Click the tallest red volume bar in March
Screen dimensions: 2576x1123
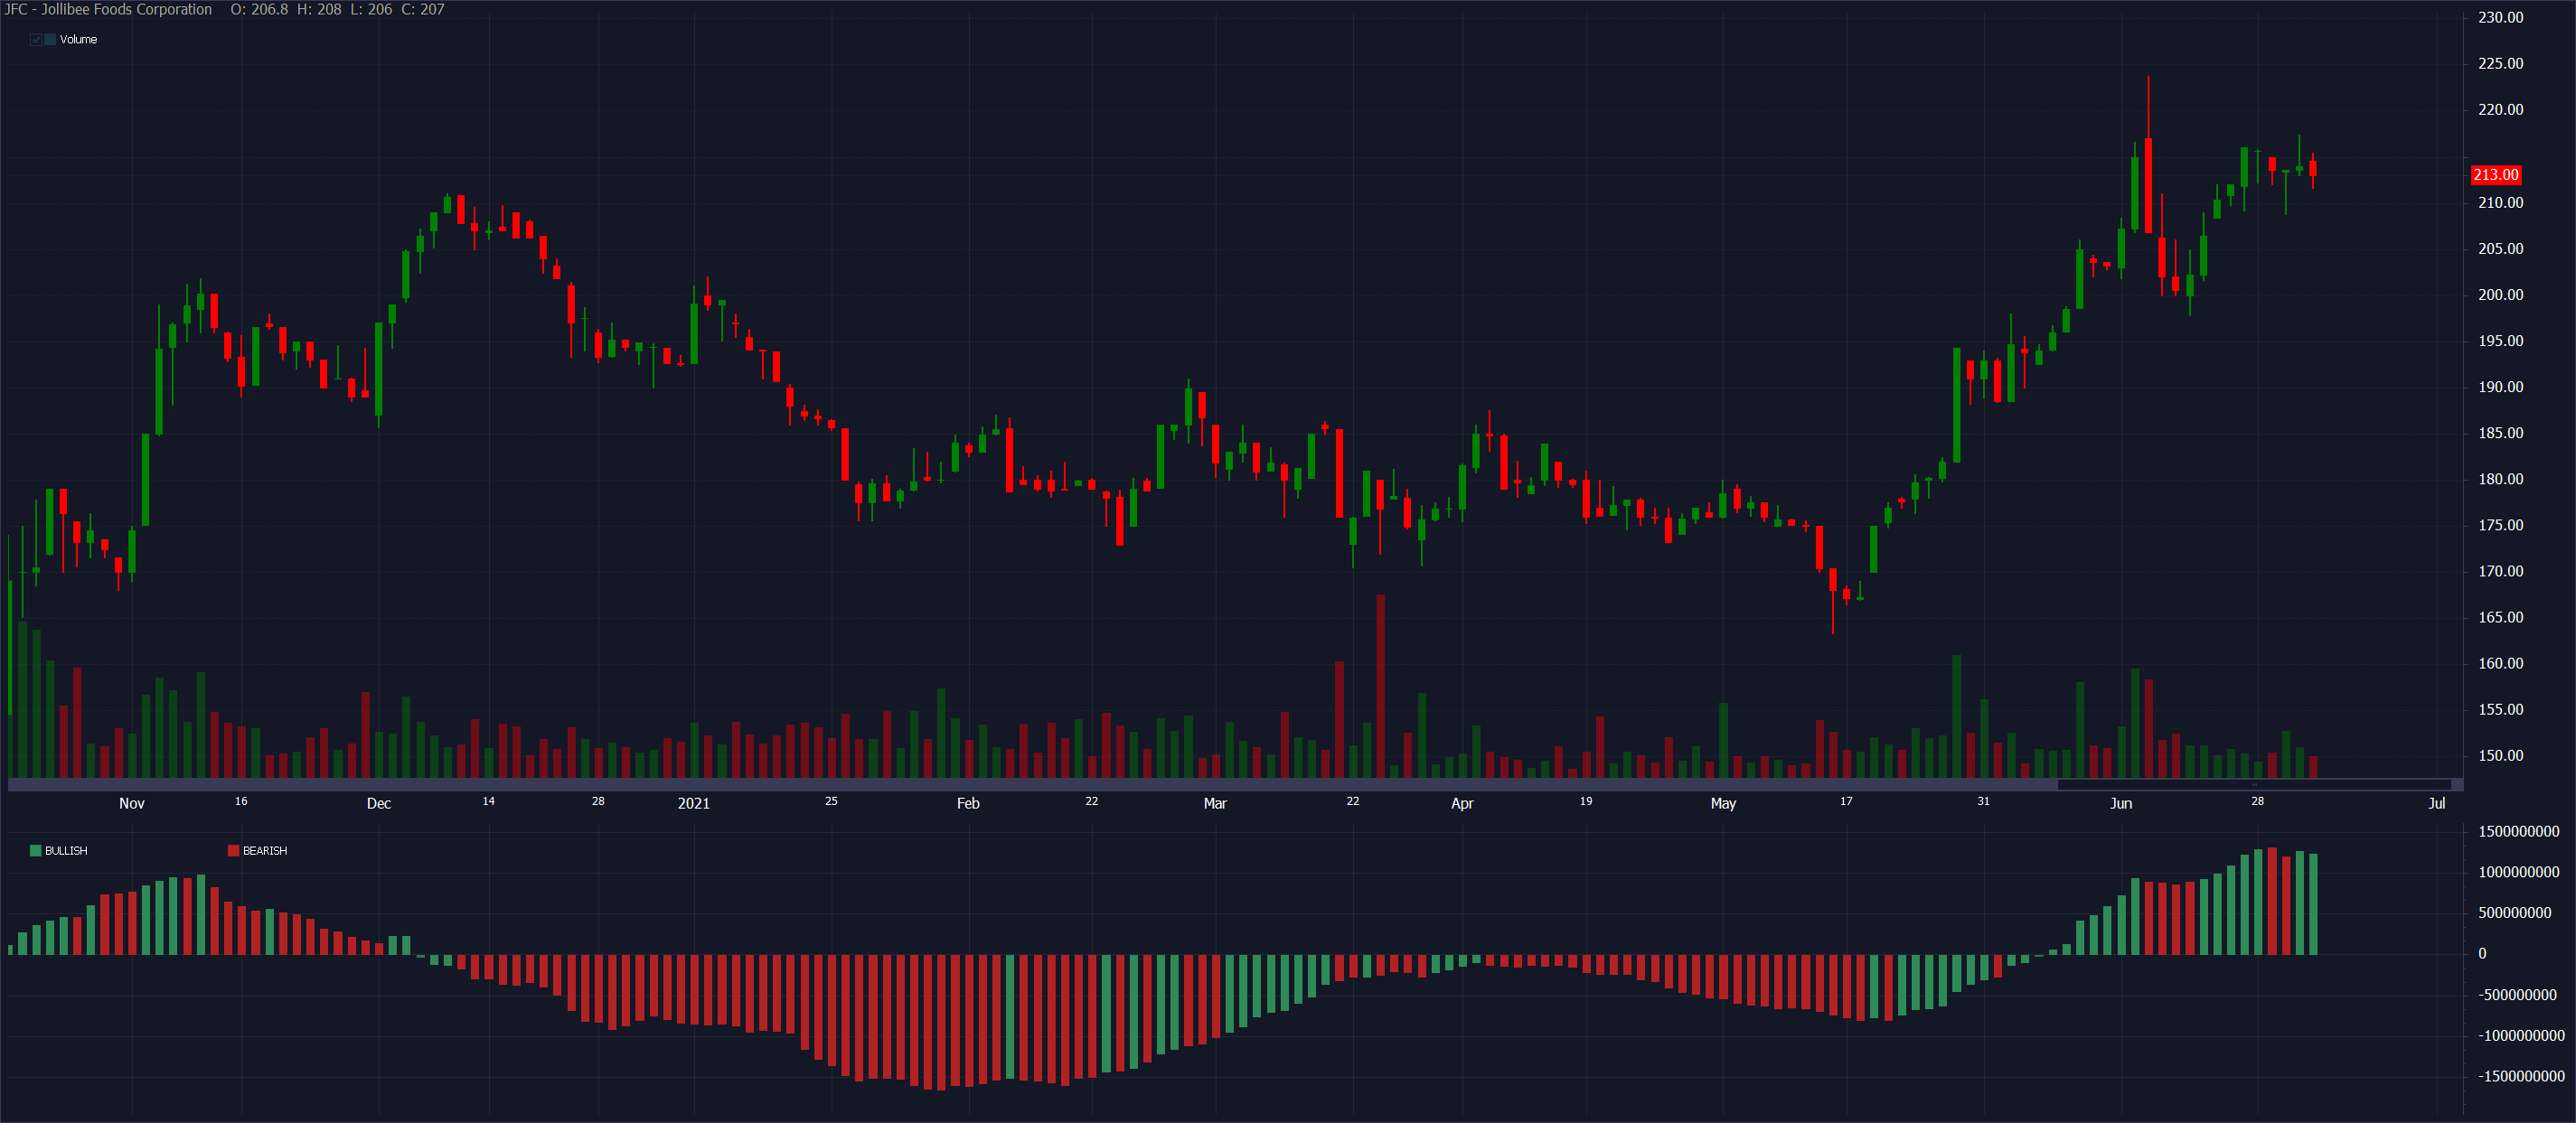[1380, 686]
